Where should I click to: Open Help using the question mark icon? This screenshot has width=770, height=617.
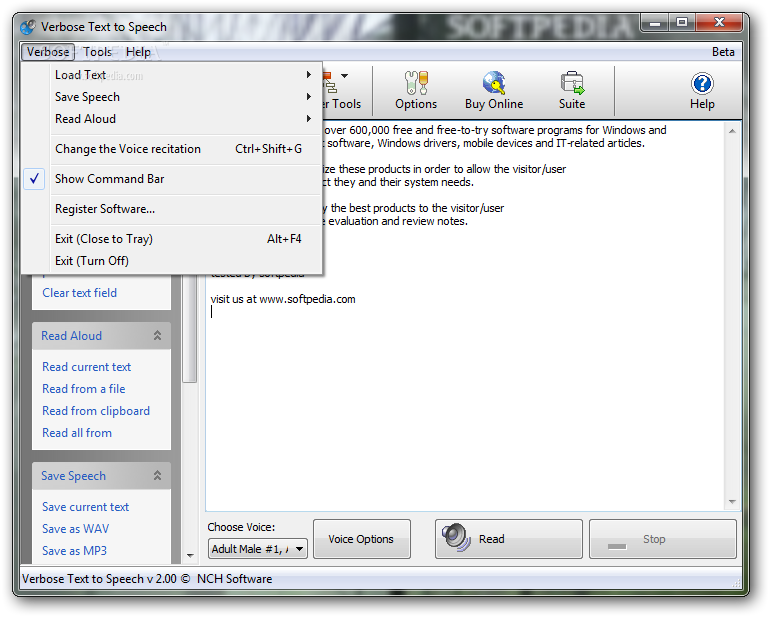(x=702, y=84)
